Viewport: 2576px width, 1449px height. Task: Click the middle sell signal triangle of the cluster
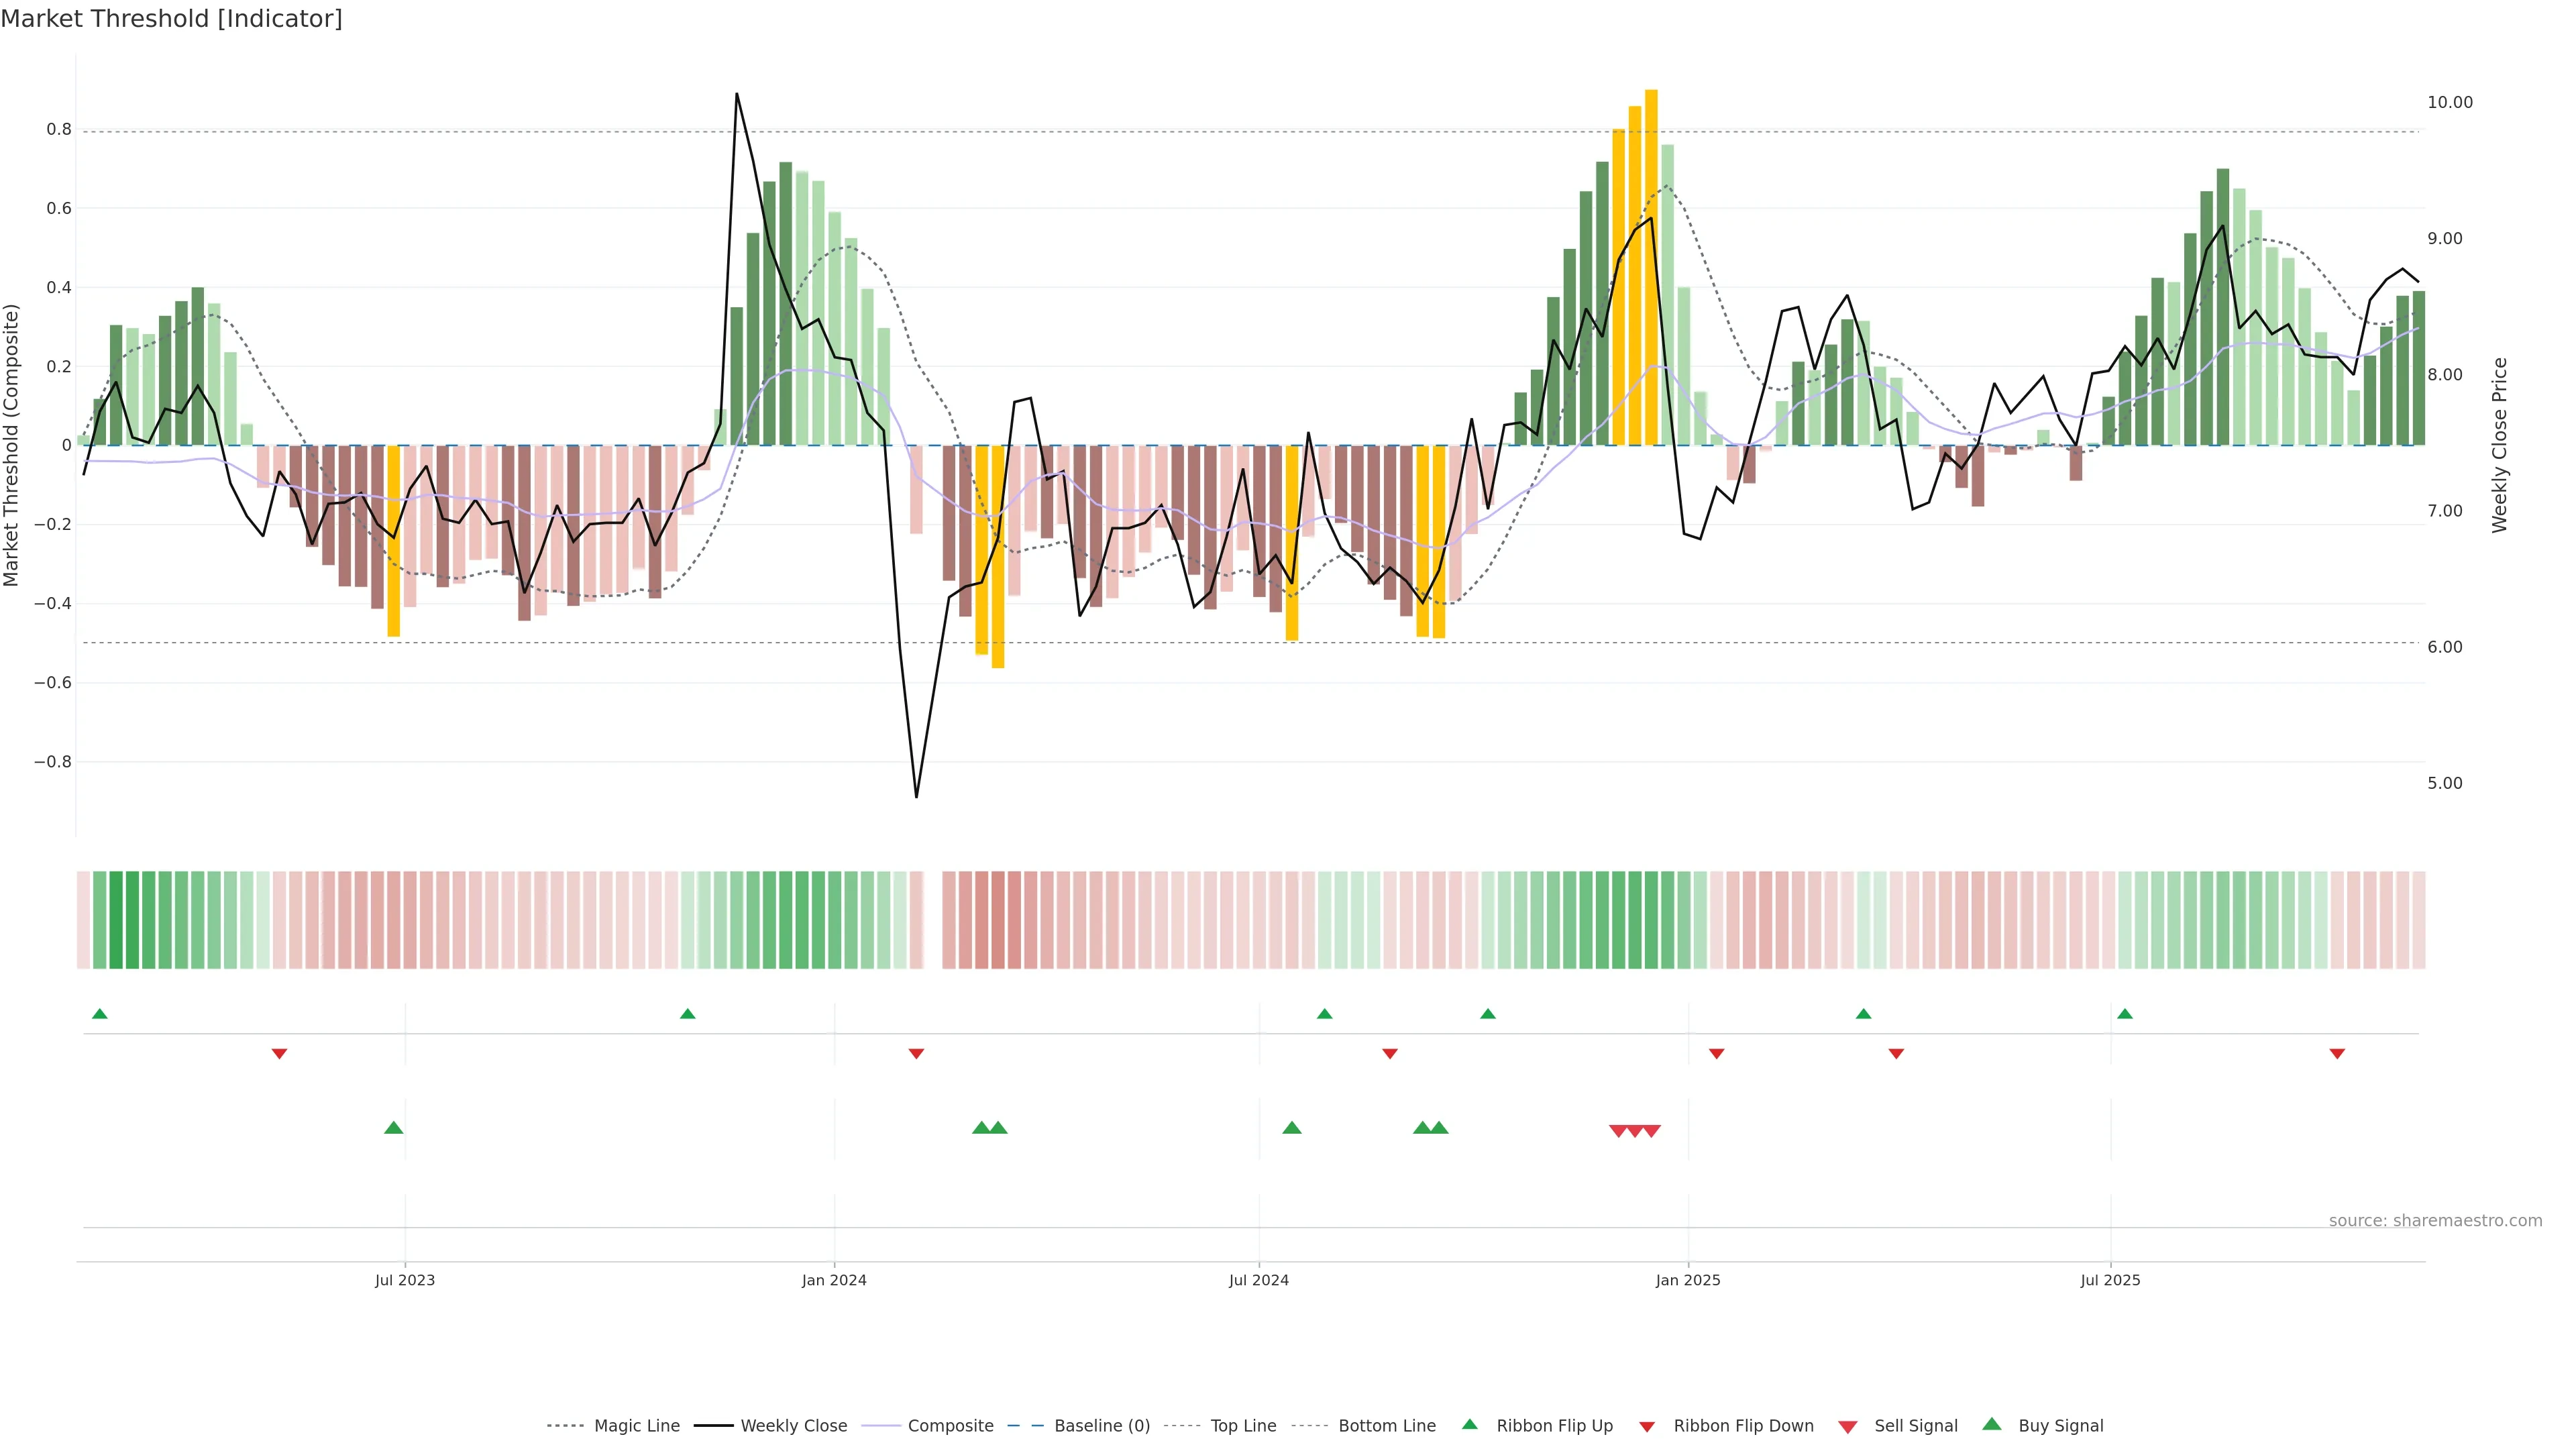click(x=1635, y=1131)
